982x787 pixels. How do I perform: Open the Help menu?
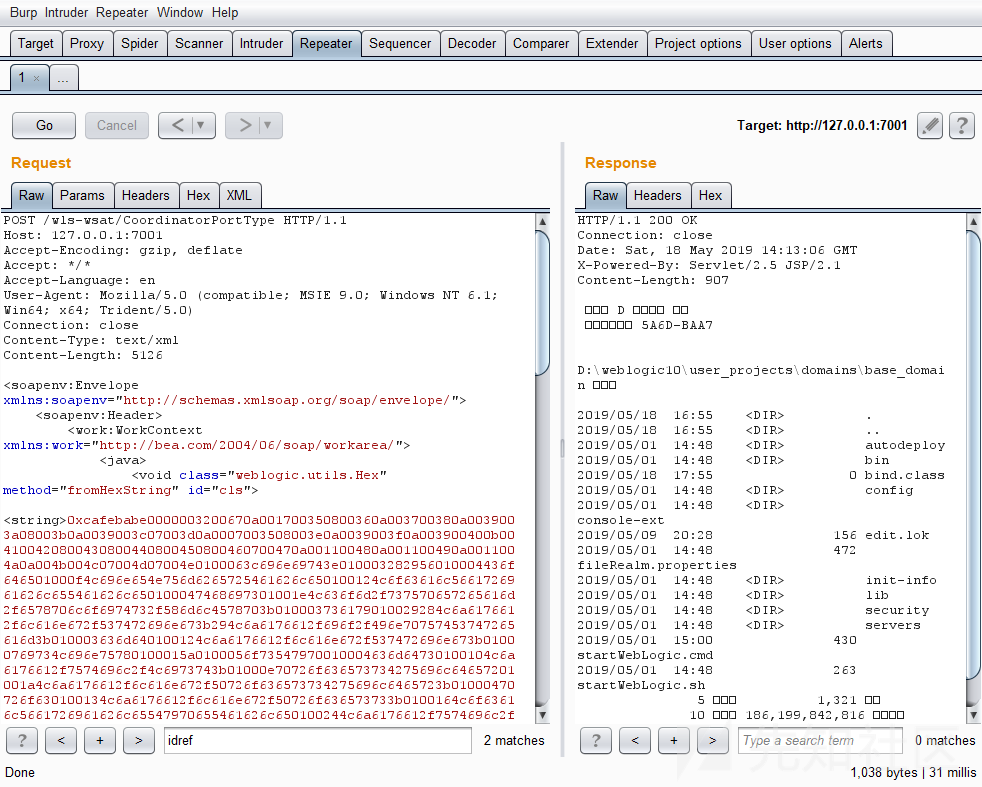(225, 13)
